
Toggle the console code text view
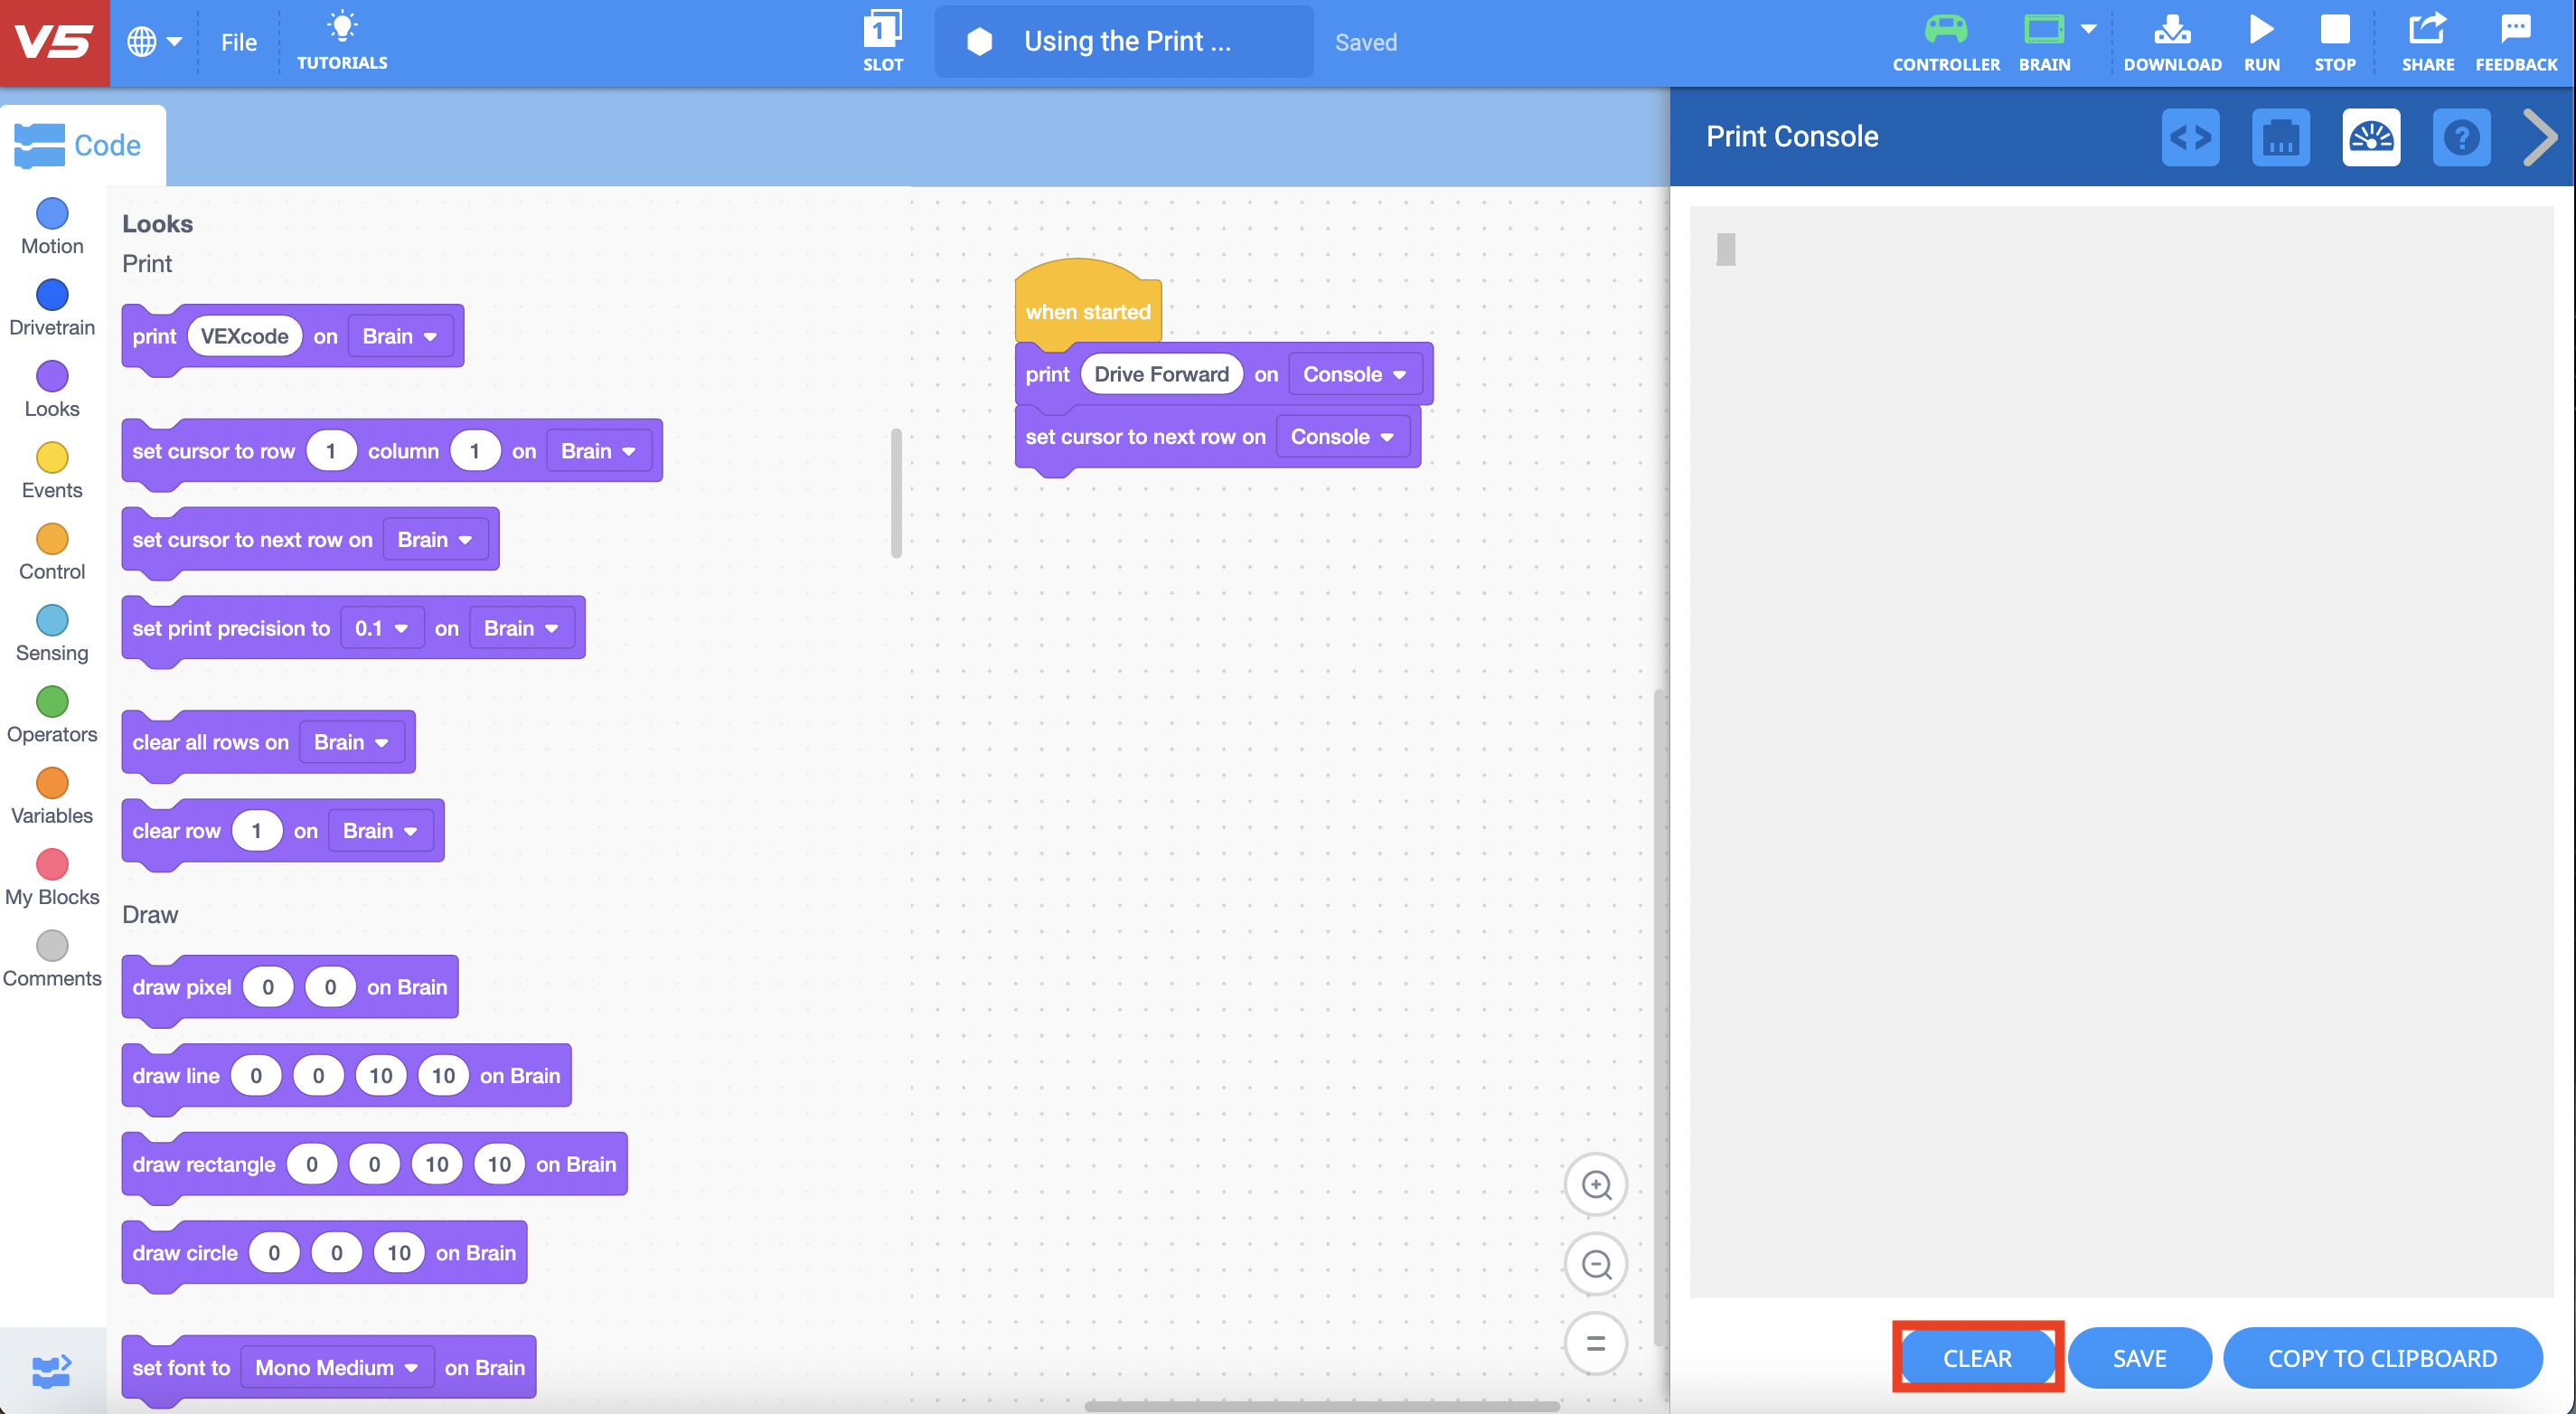point(2191,137)
